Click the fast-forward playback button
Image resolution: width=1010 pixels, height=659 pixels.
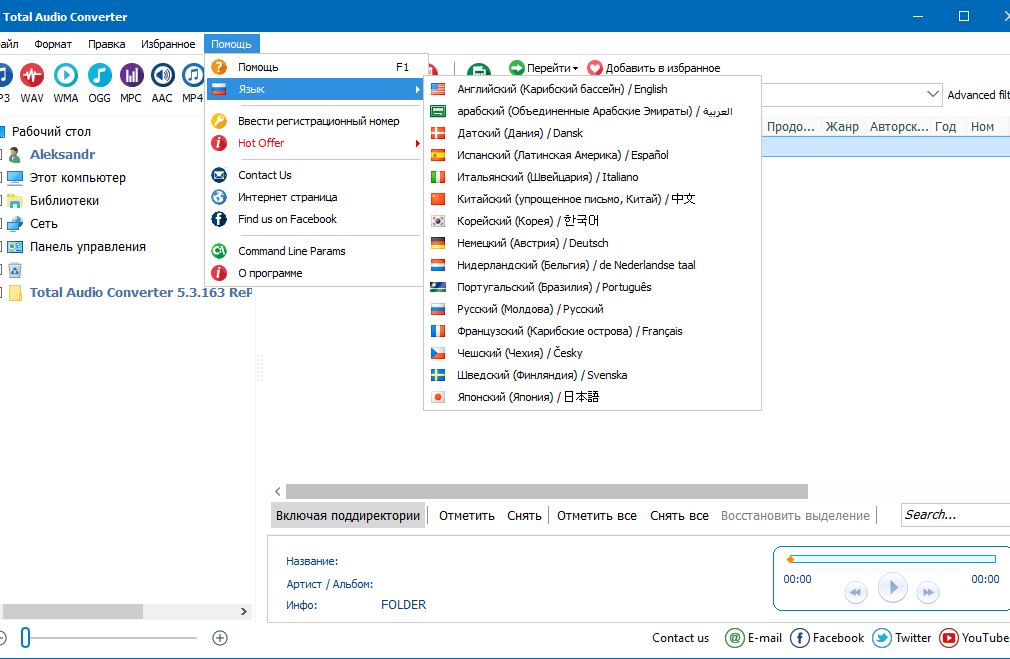(928, 592)
